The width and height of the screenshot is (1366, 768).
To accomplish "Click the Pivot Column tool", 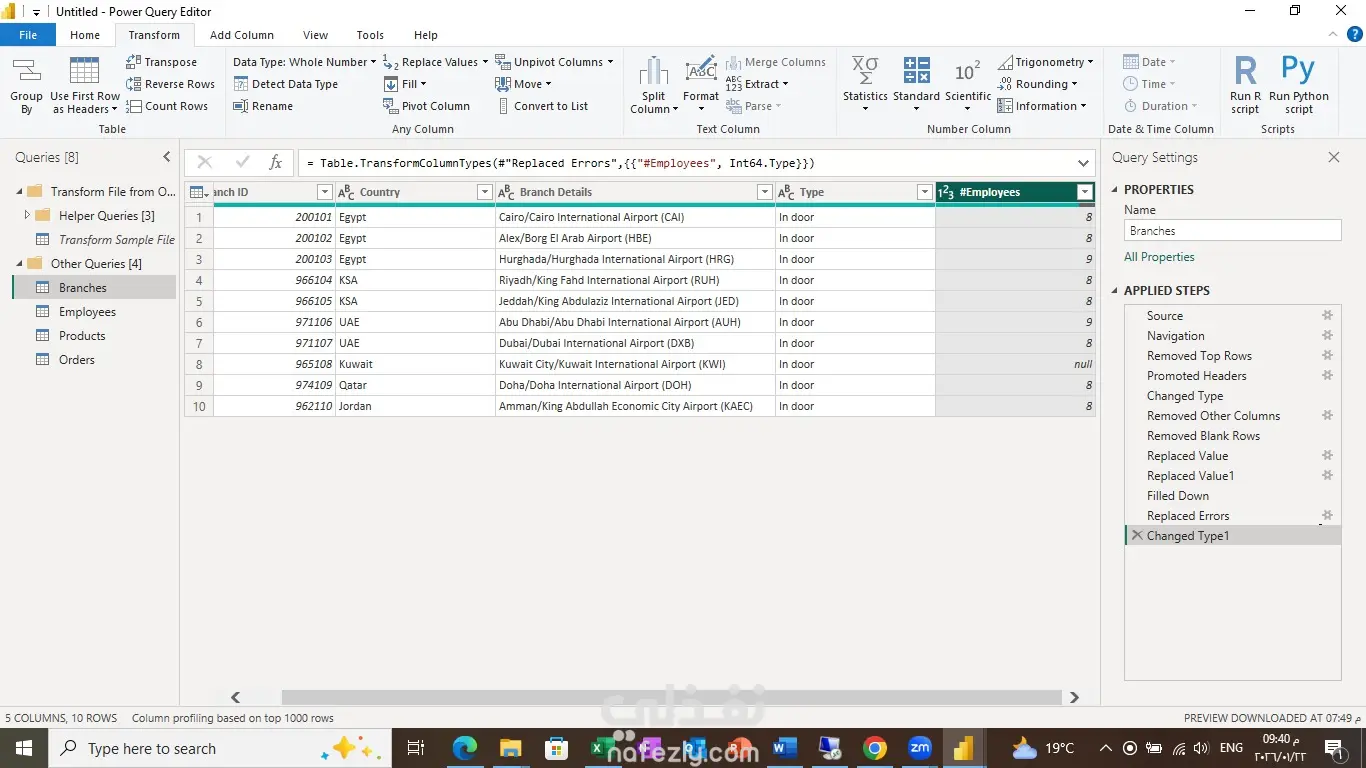I will (426, 106).
